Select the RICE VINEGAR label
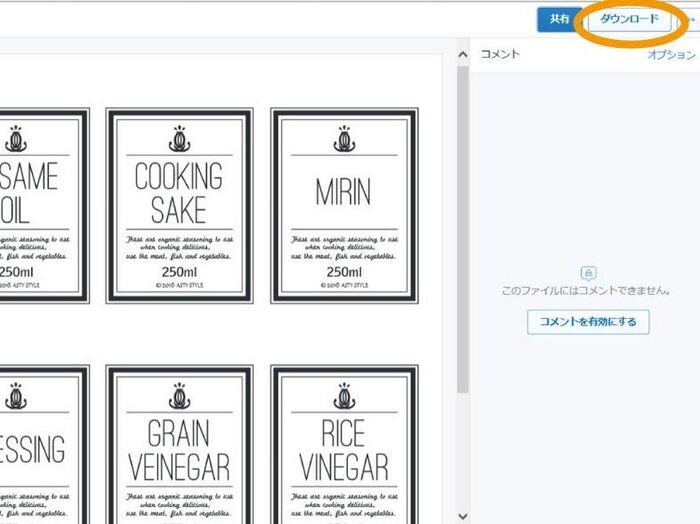700x524 pixels. (x=344, y=450)
